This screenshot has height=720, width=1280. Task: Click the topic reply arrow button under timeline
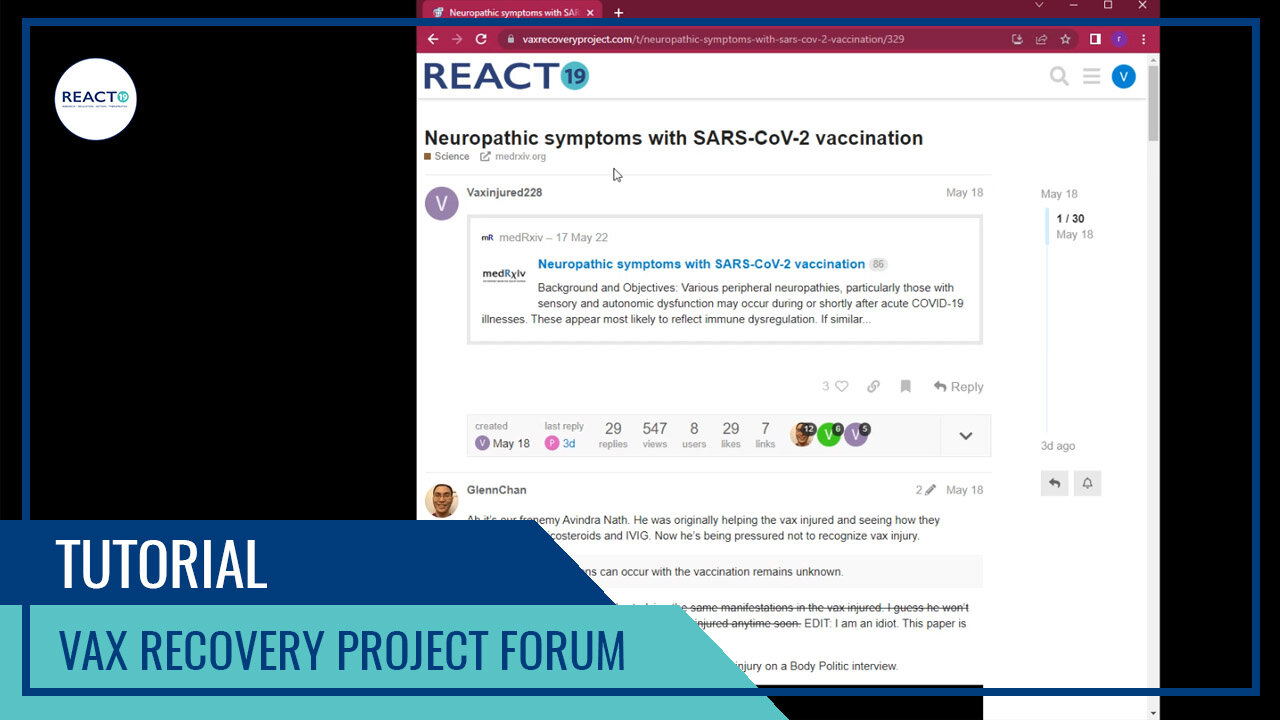pyautogui.click(x=1054, y=483)
